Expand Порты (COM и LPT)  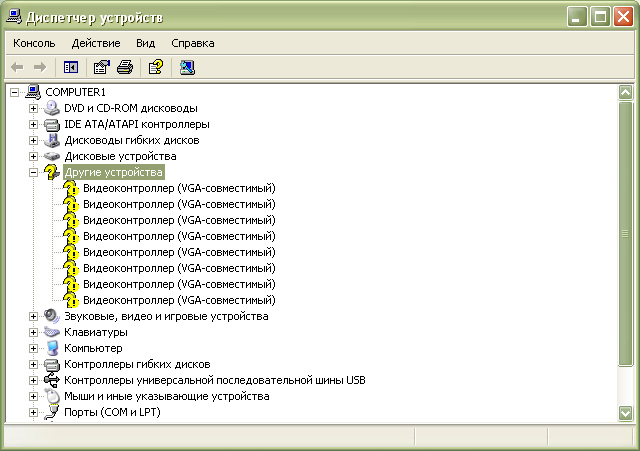[33, 412]
